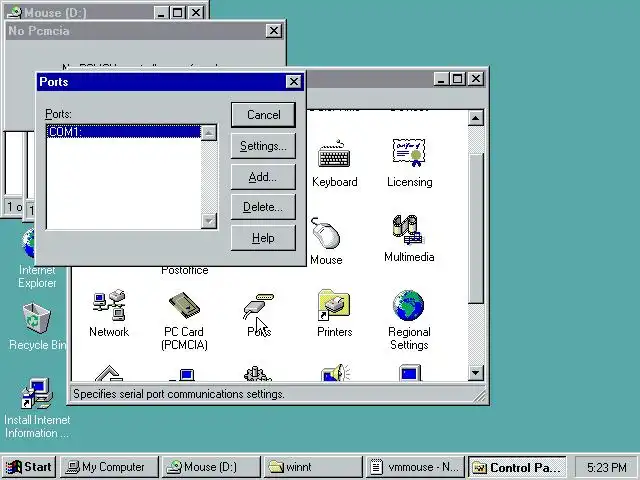This screenshot has width=640, height=480.
Task: Click the Add... button in Ports dialog
Action: point(263,177)
